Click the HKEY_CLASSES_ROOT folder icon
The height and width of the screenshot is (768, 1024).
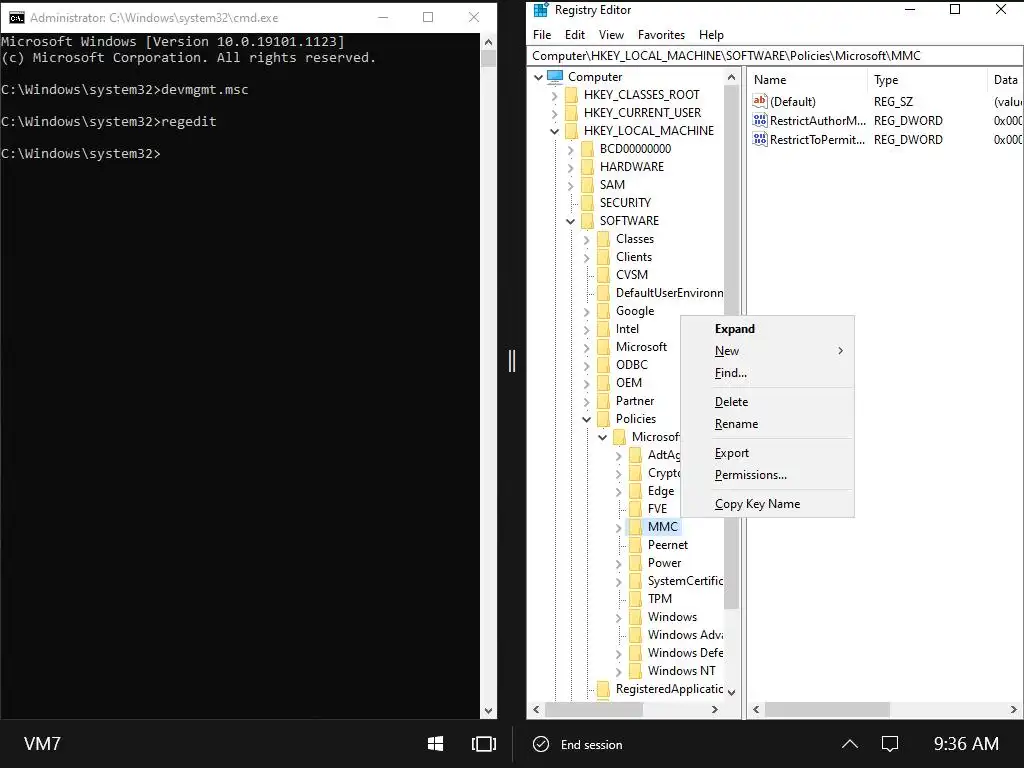click(571, 95)
